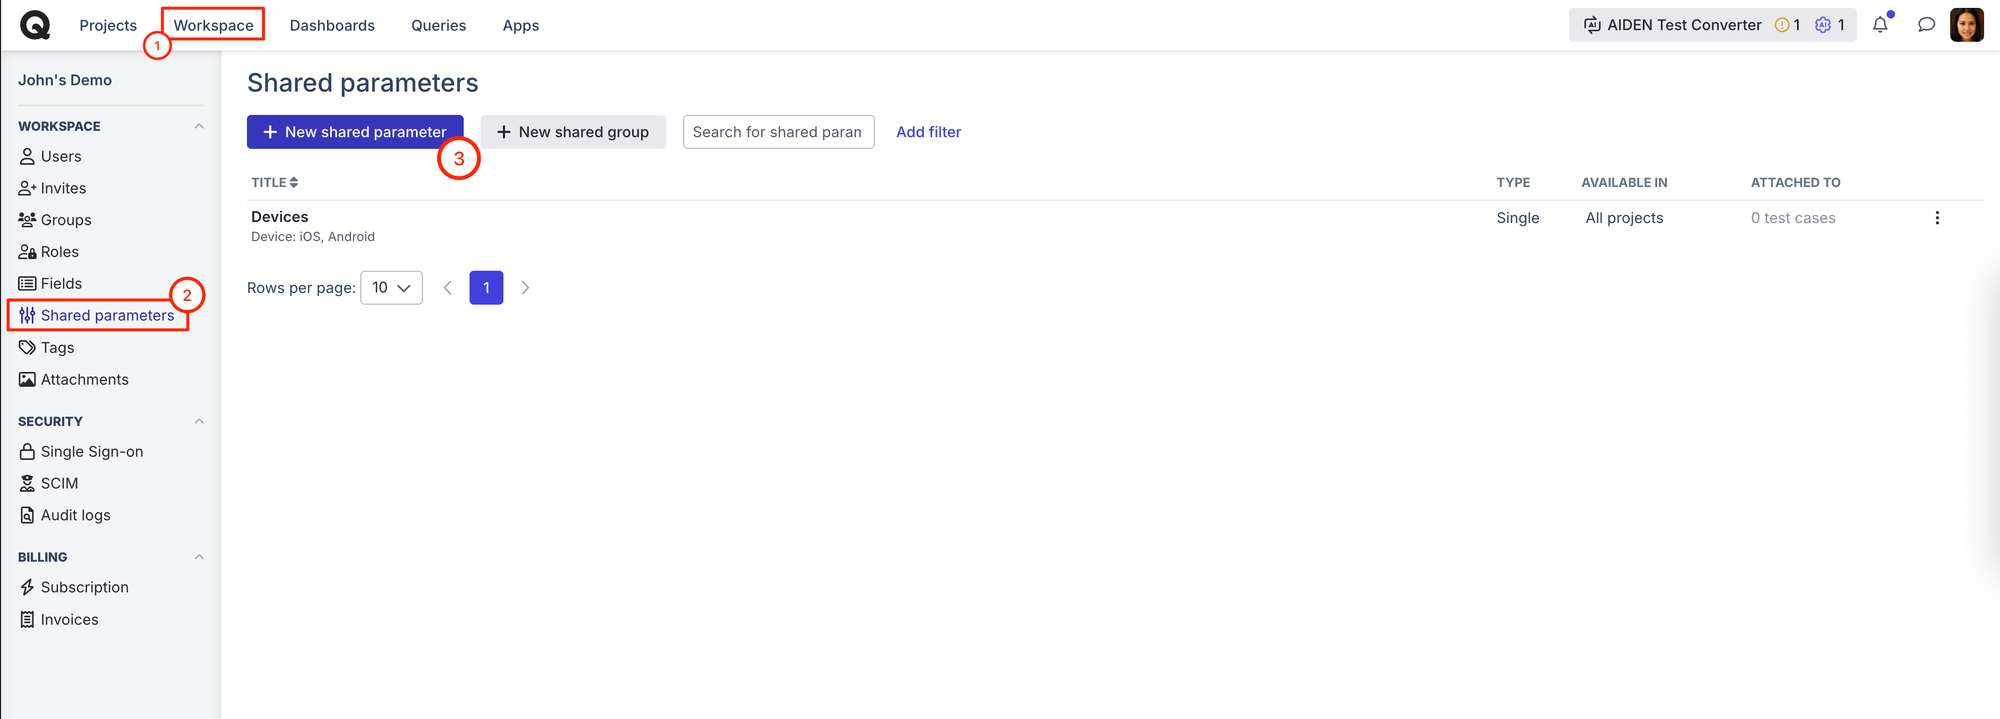
Task: Open AIDEN Test Converter
Action: [x=1672, y=25]
